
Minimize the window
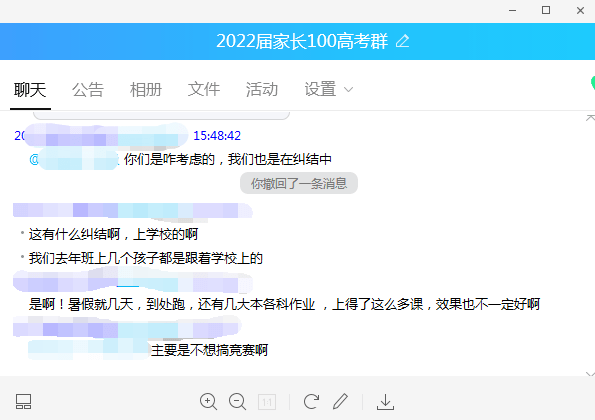pyautogui.click(x=512, y=11)
